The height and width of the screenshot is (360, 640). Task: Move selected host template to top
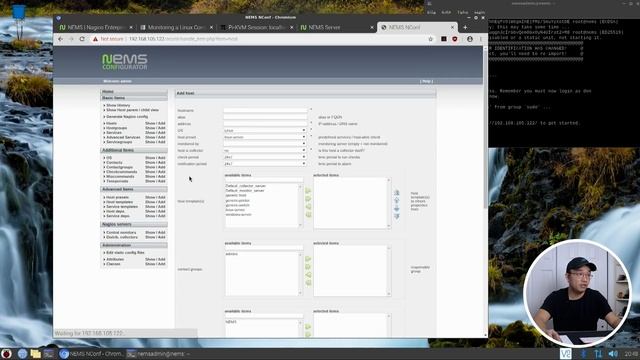coord(396,193)
